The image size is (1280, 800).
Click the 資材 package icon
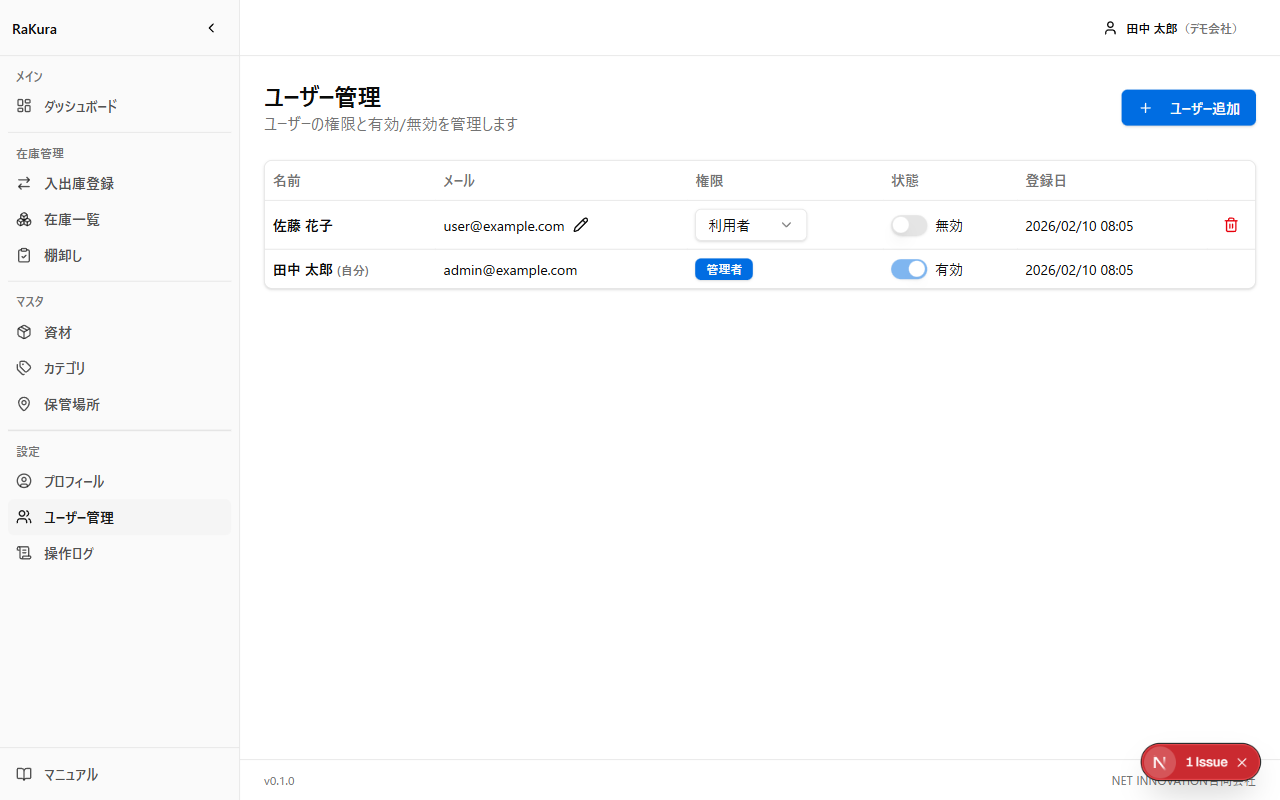24,332
